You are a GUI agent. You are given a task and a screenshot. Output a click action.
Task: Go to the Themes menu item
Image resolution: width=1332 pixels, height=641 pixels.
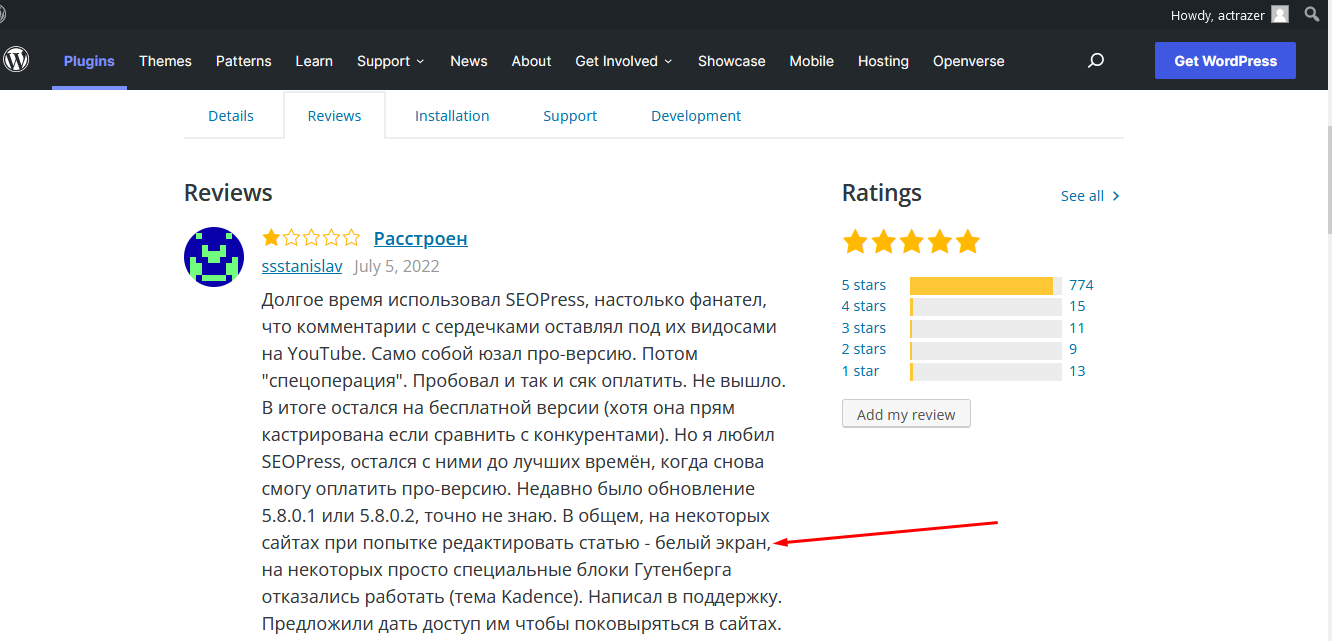pos(165,61)
